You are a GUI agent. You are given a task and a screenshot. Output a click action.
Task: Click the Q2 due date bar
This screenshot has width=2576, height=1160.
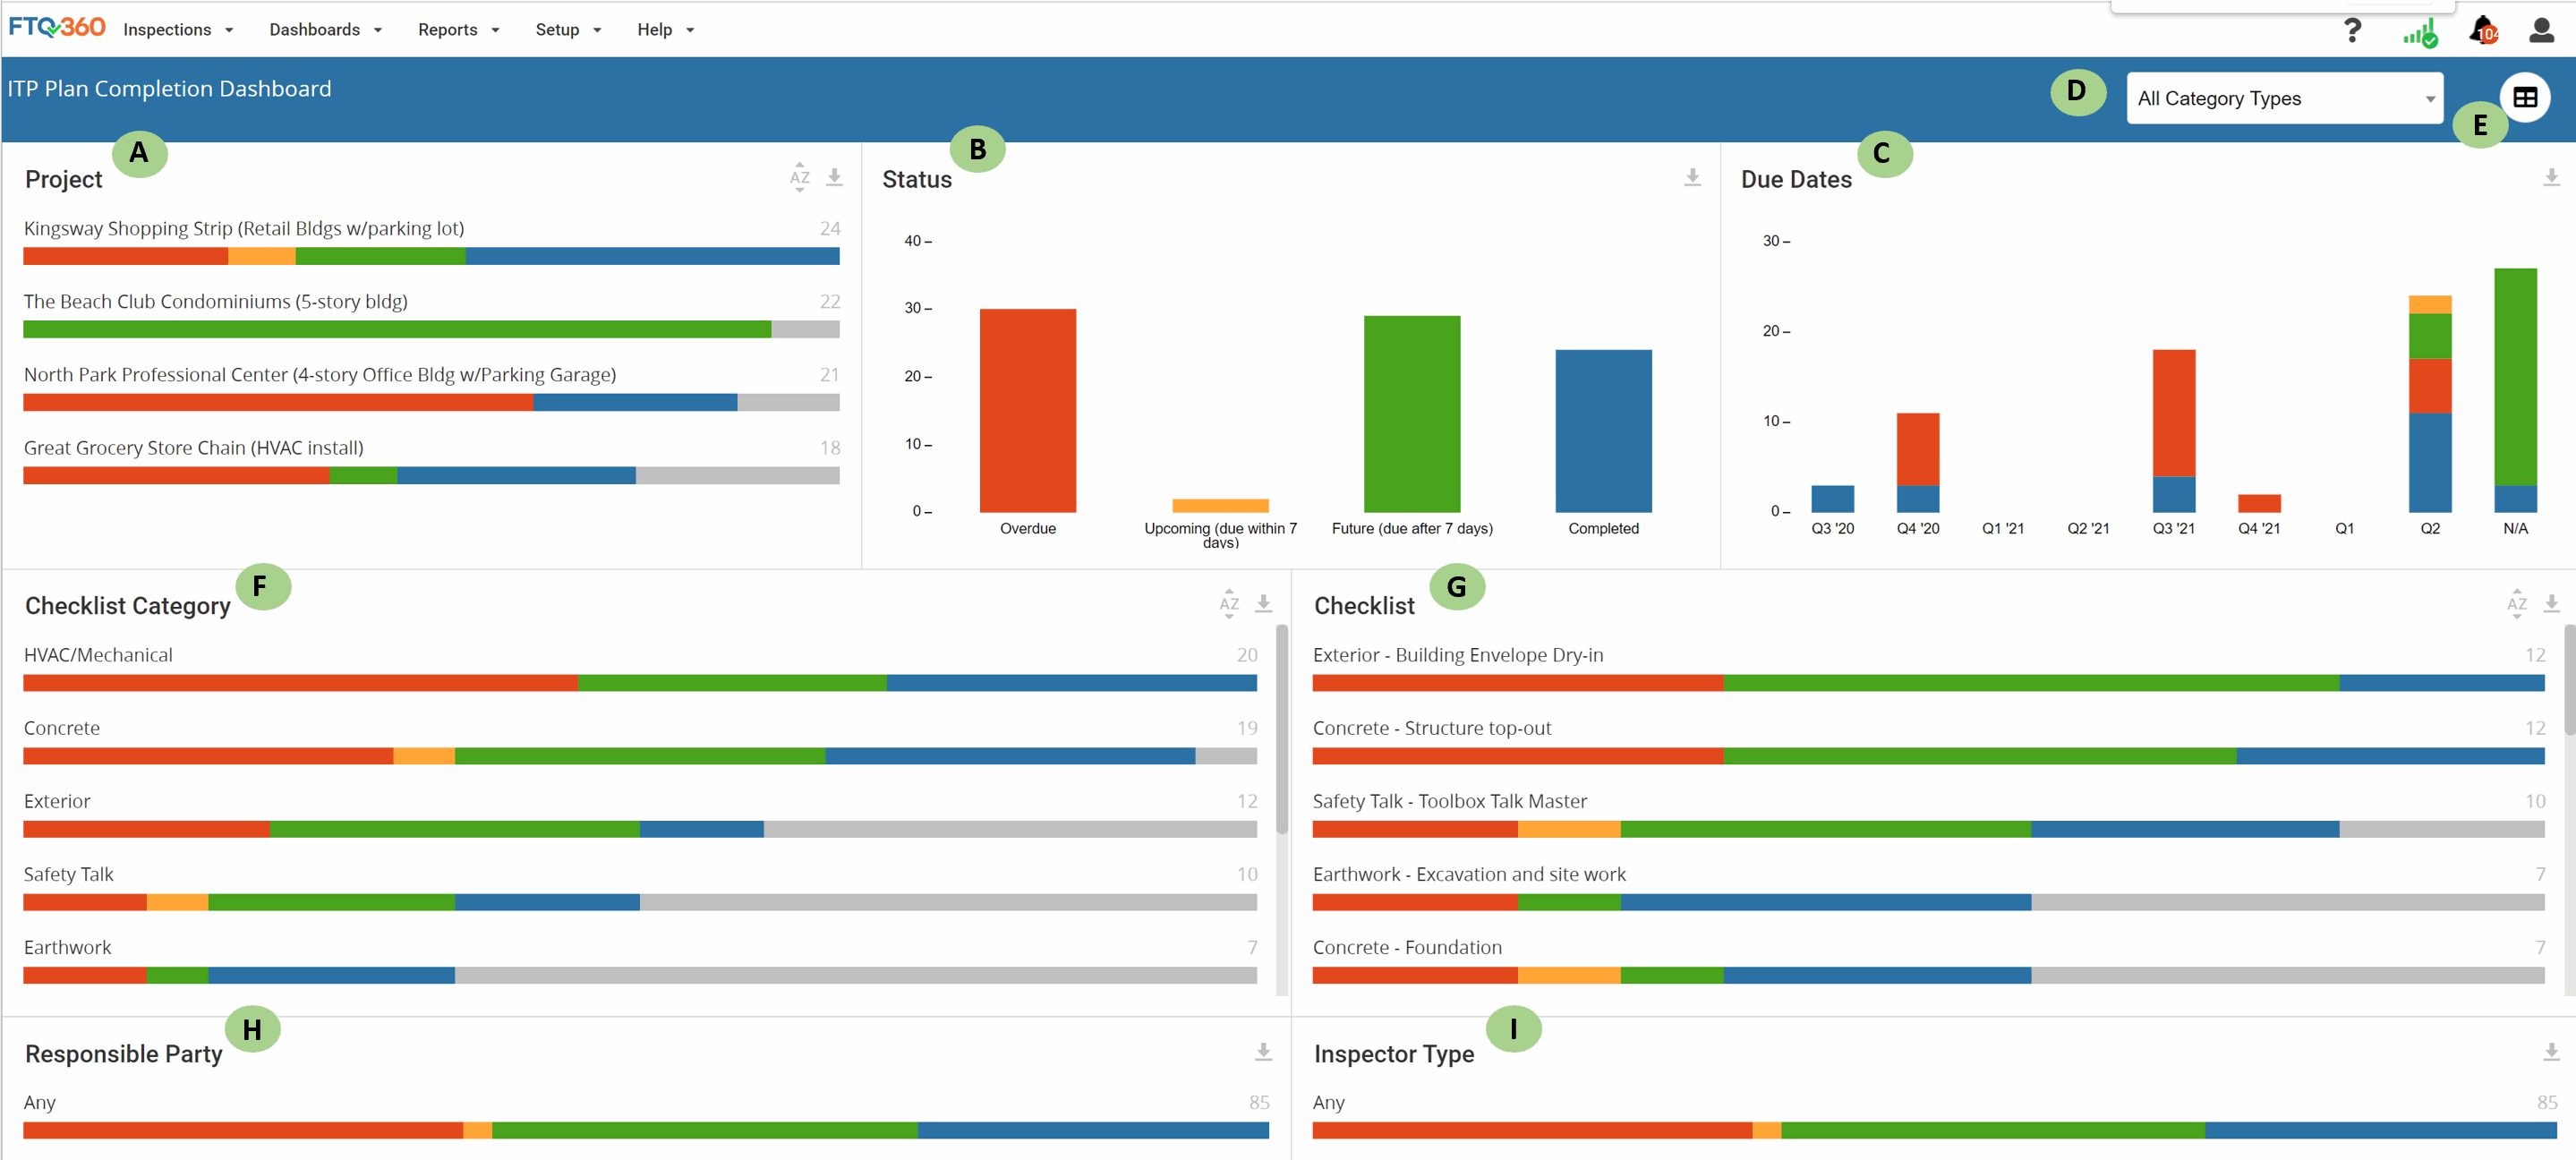[2430, 404]
